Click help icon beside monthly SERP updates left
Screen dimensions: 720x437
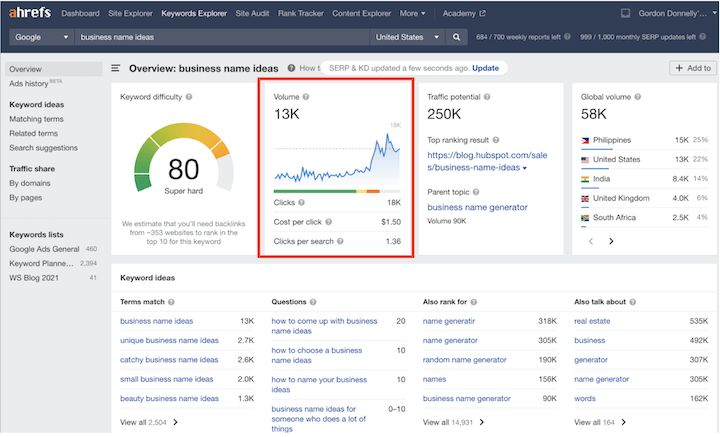coord(703,37)
